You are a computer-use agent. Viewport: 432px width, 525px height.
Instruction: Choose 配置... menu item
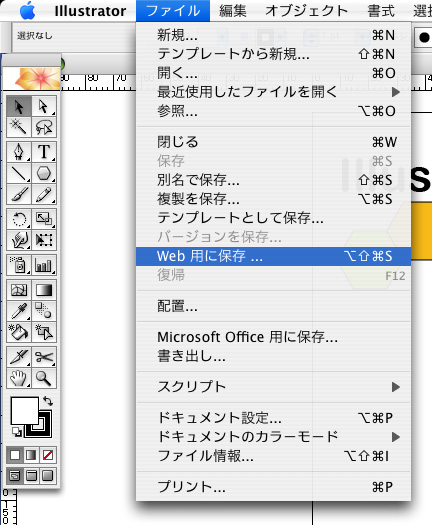(x=273, y=306)
